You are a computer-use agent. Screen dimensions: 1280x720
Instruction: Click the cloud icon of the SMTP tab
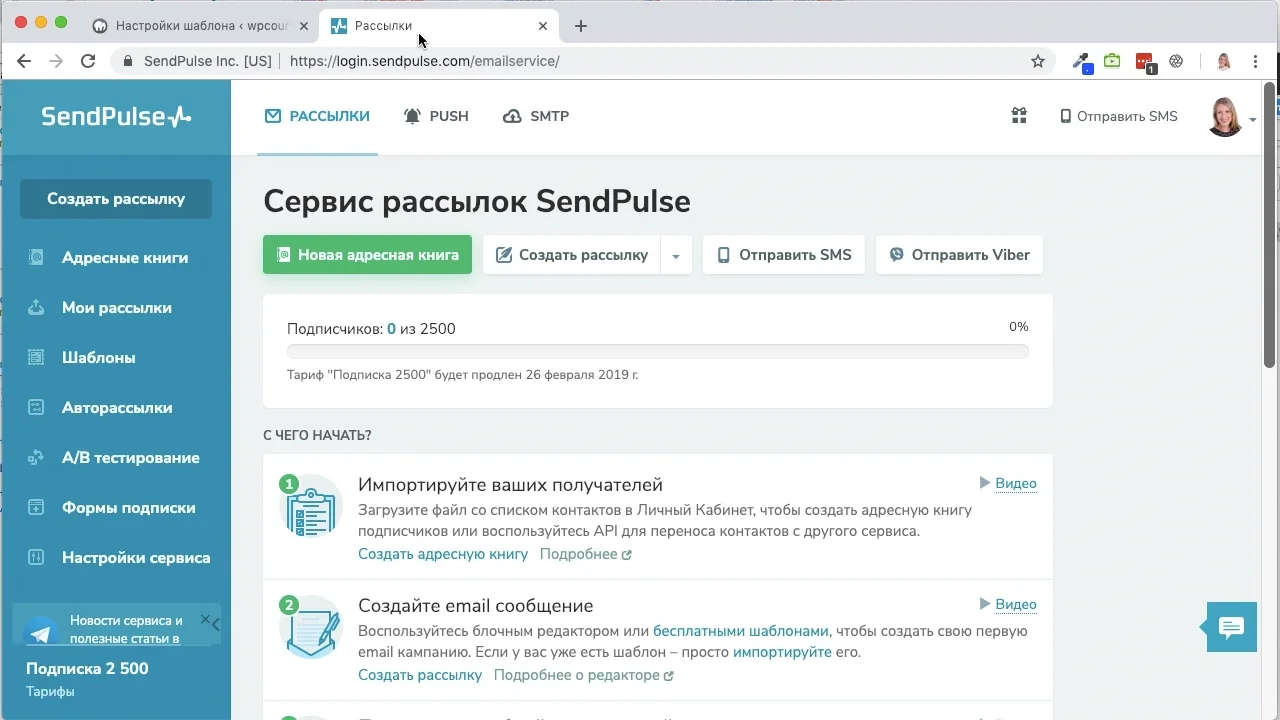point(512,116)
